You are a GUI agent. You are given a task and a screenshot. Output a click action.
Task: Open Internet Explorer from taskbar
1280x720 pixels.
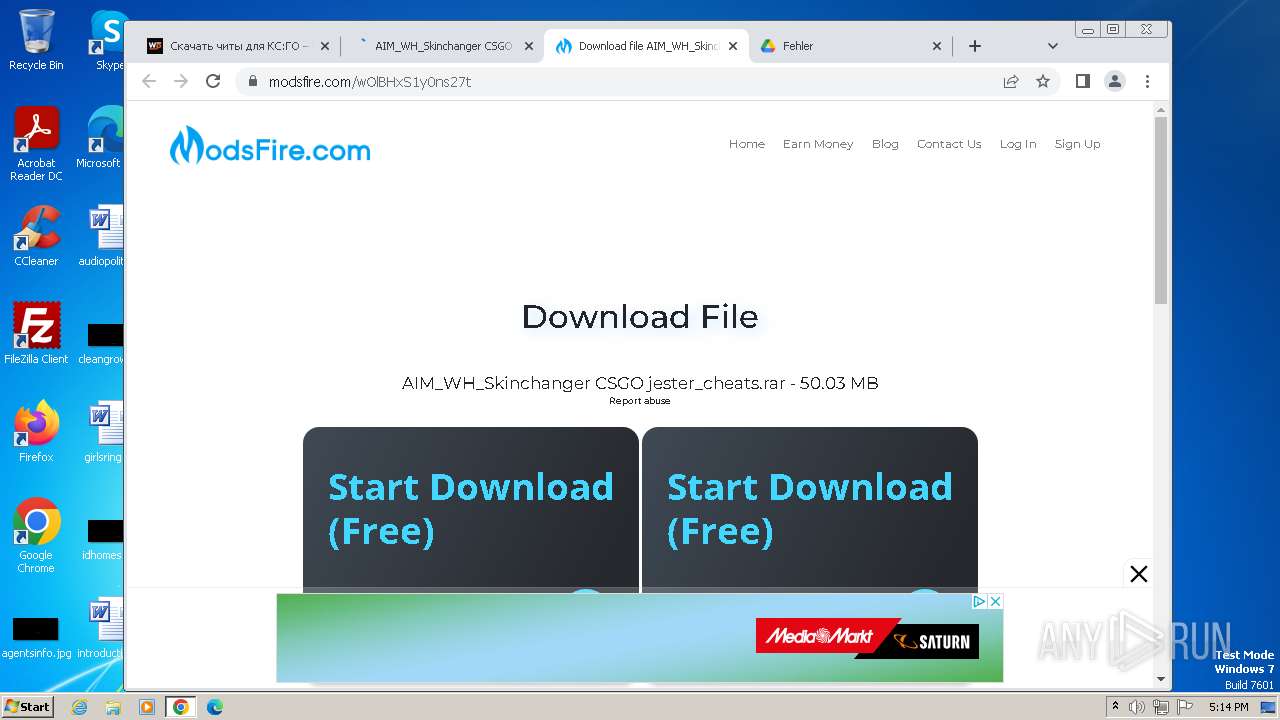79,707
